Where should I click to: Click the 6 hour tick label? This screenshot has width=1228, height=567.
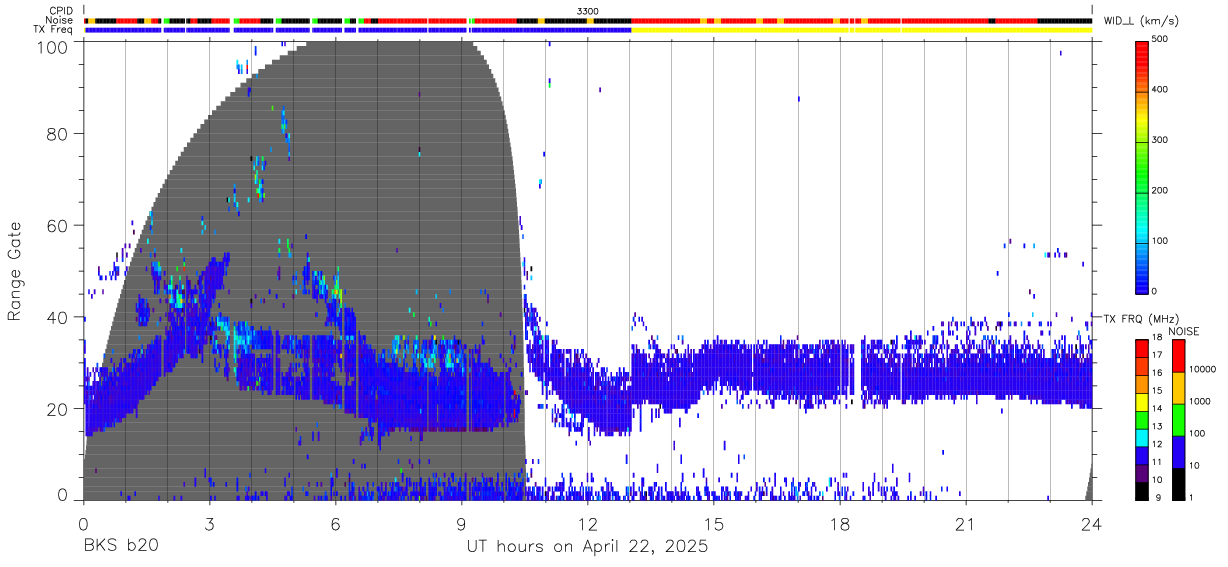click(x=335, y=524)
